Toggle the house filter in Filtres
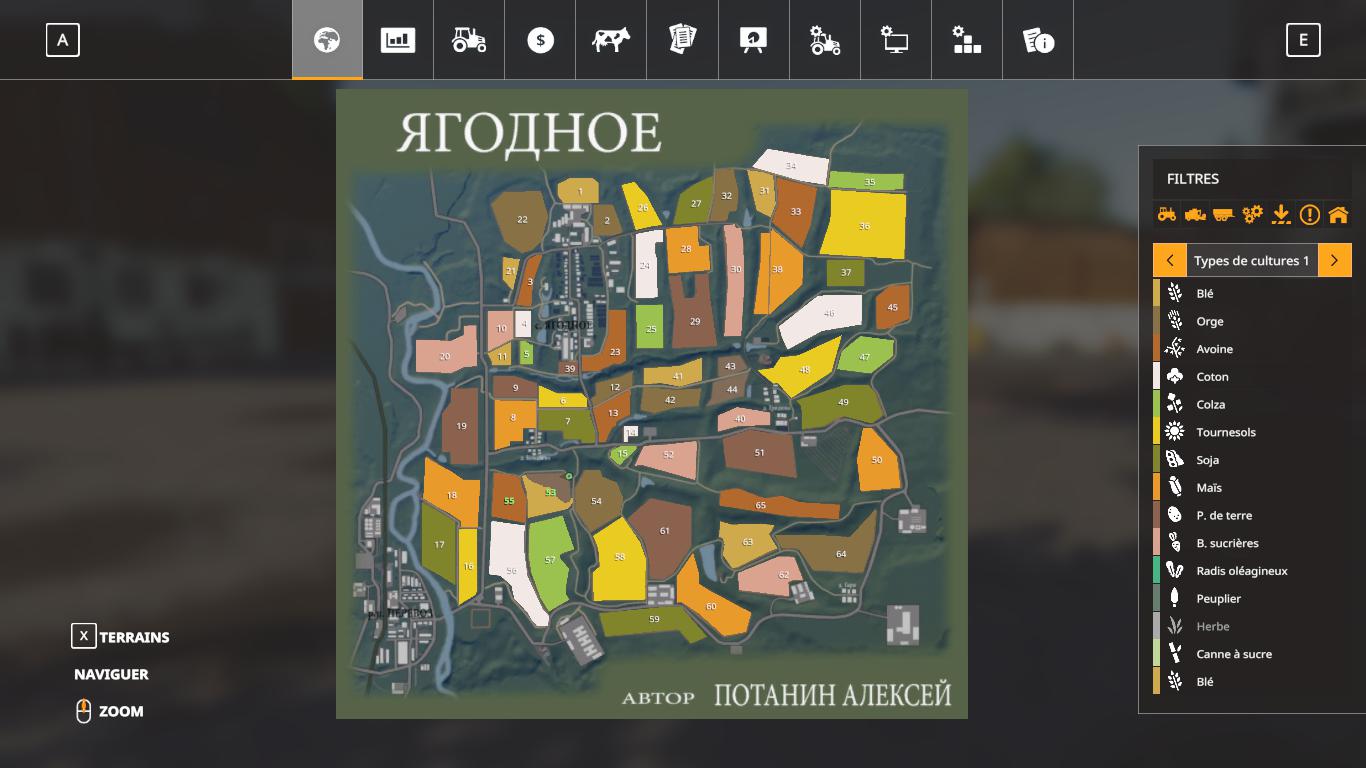 1338,214
